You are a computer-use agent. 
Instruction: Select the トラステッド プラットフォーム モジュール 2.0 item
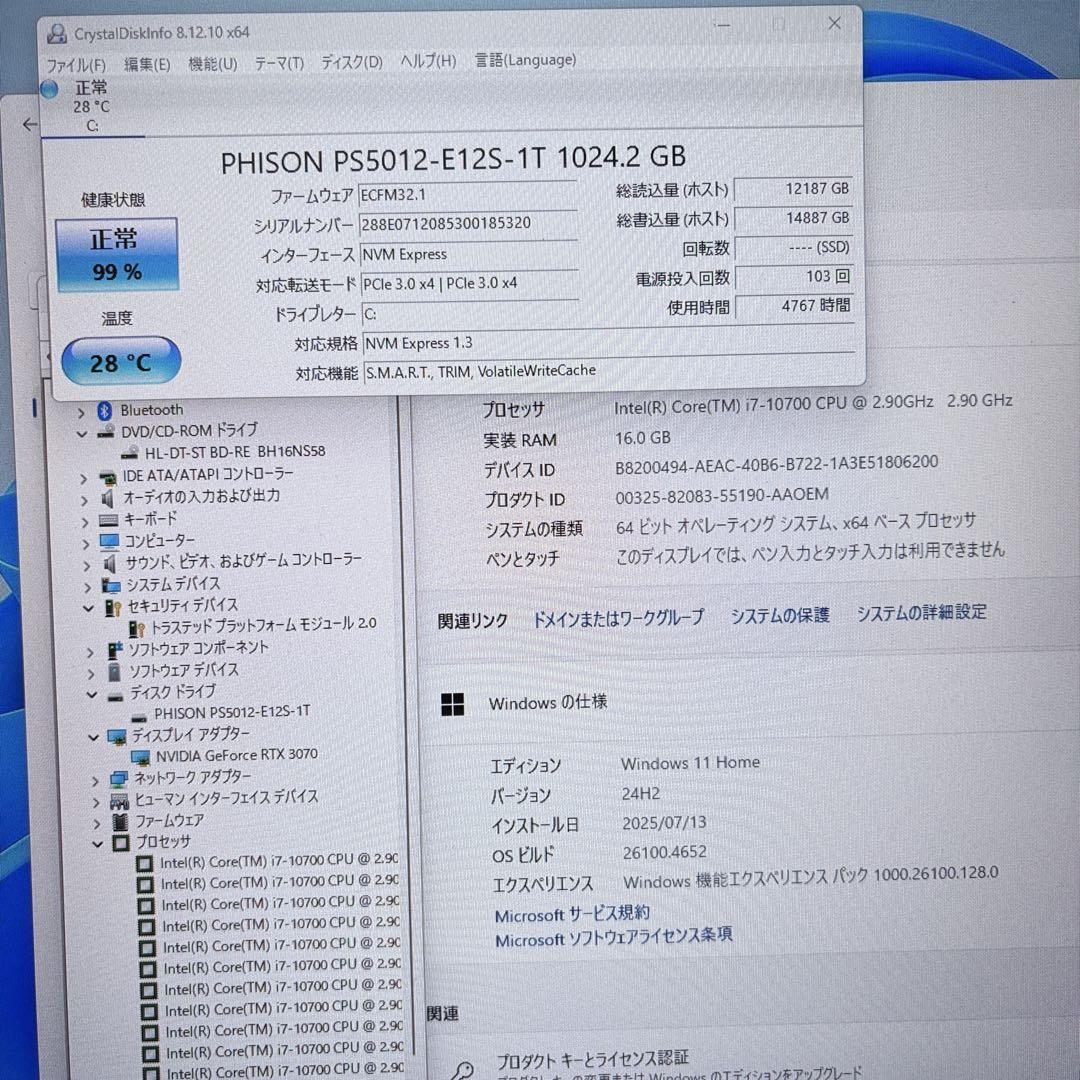pos(263,625)
